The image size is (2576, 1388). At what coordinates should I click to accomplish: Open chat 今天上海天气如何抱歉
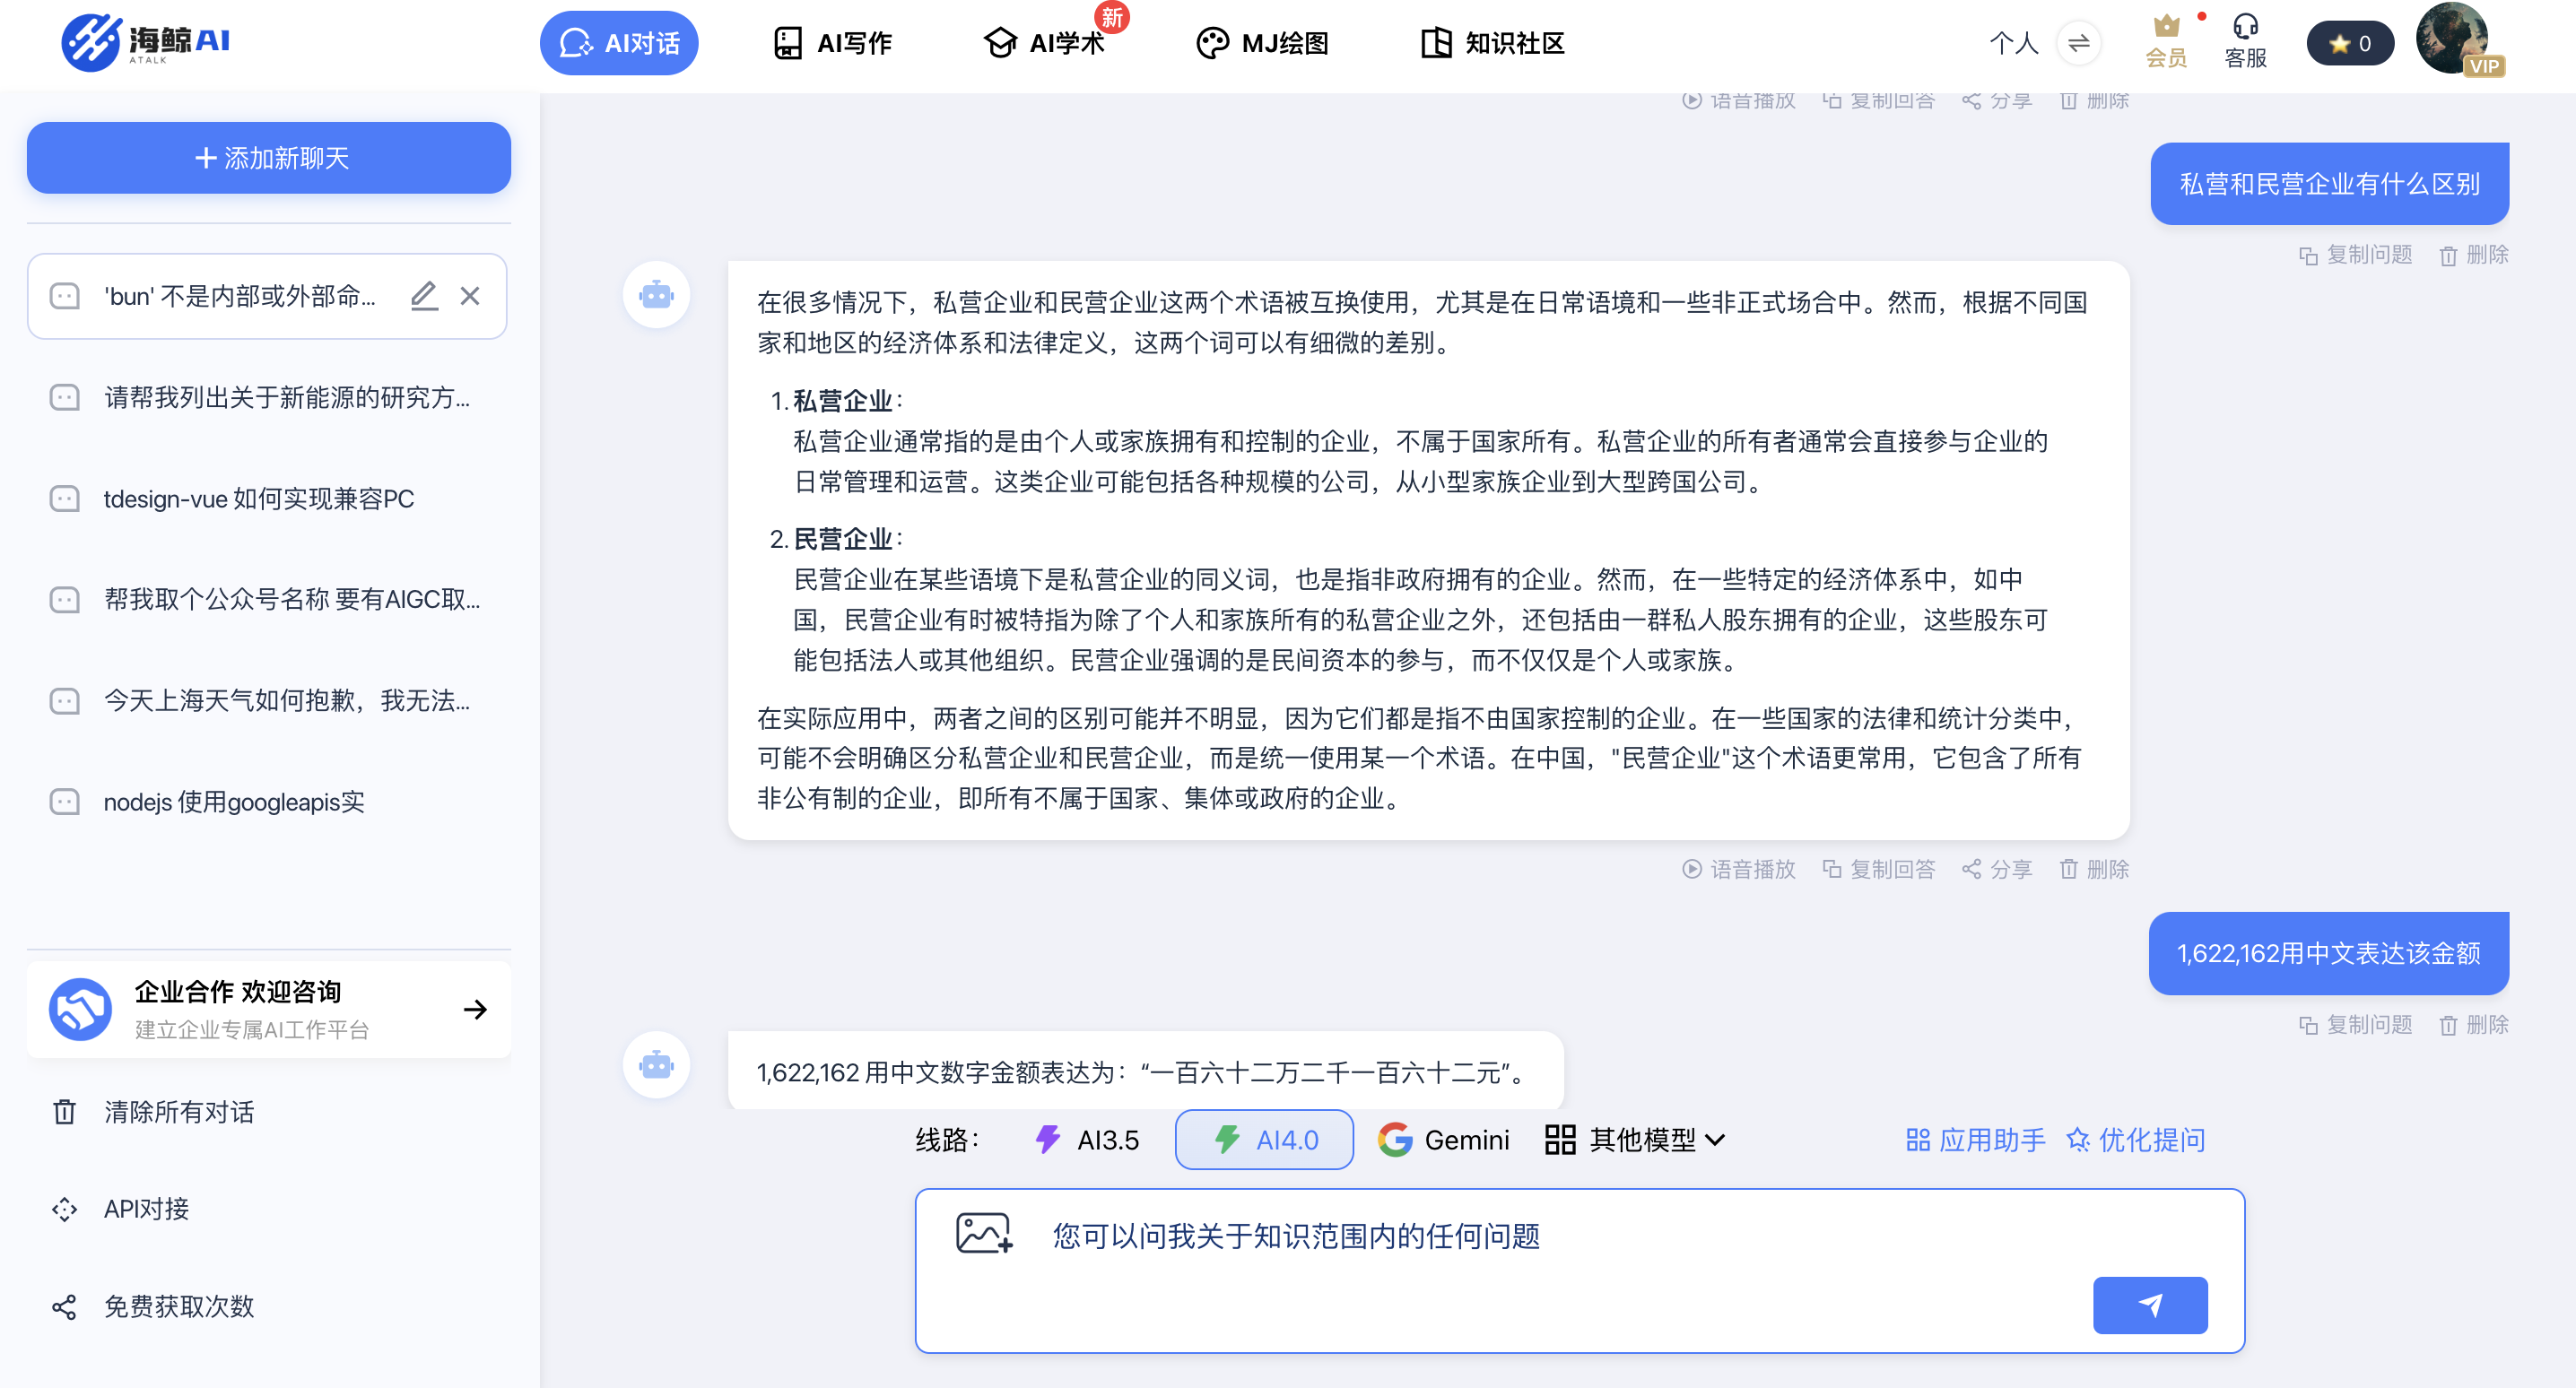tap(268, 700)
